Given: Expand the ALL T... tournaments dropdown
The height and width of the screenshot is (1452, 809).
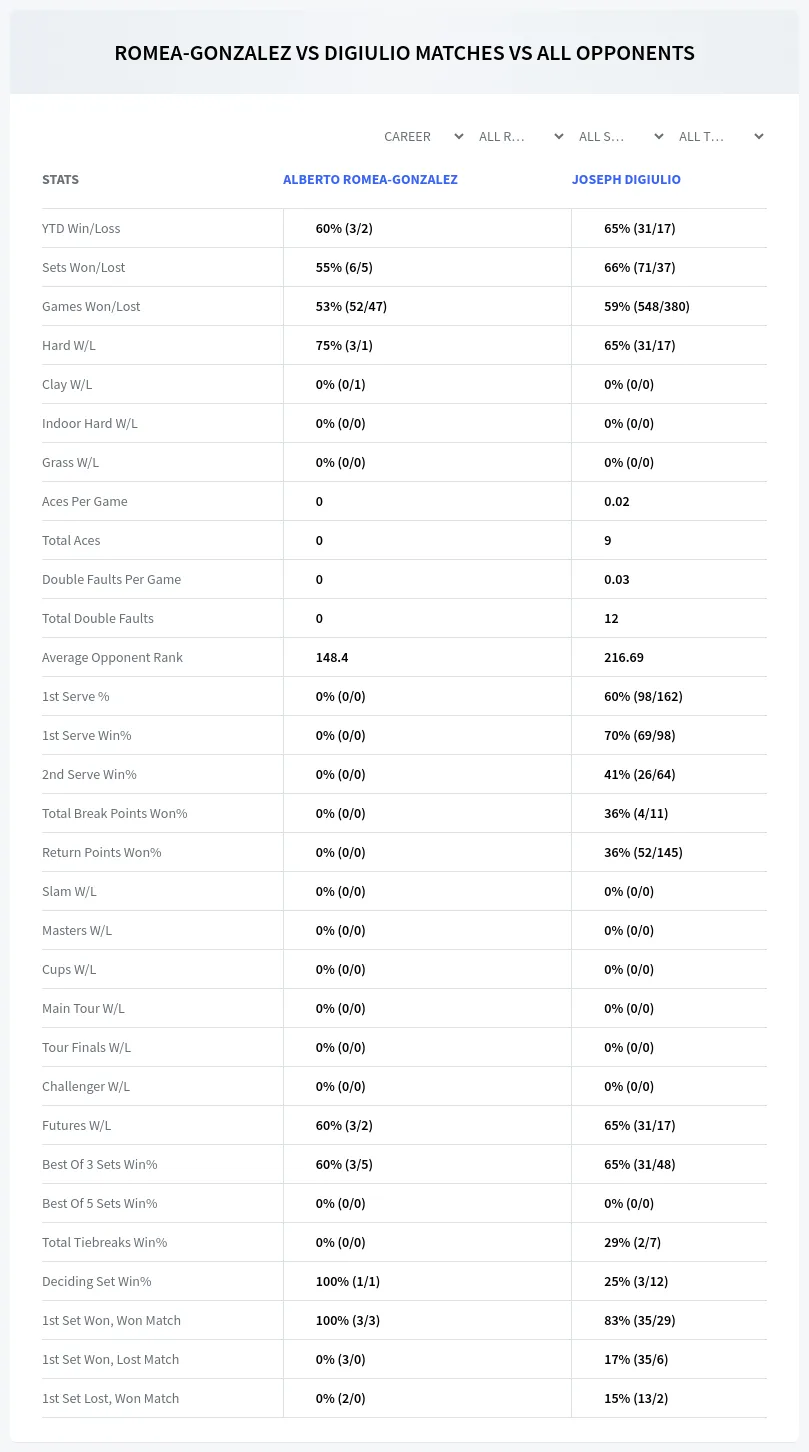Looking at the screenshot, I should [721, 136].
